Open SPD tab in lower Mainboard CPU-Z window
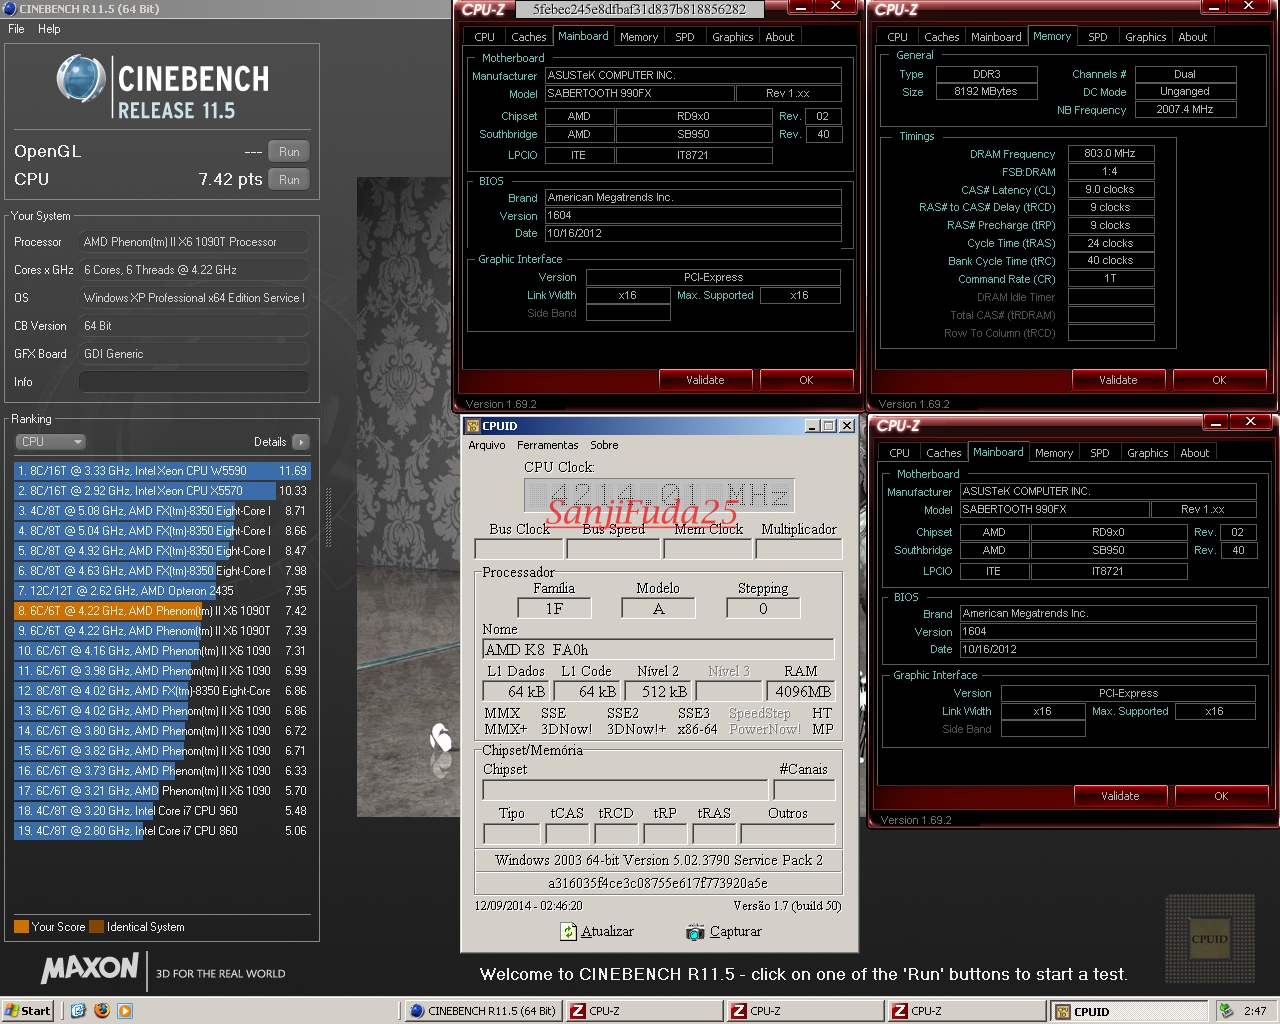The height and width of the screenshot is (1024, 1280). [x=1100, y=453]
